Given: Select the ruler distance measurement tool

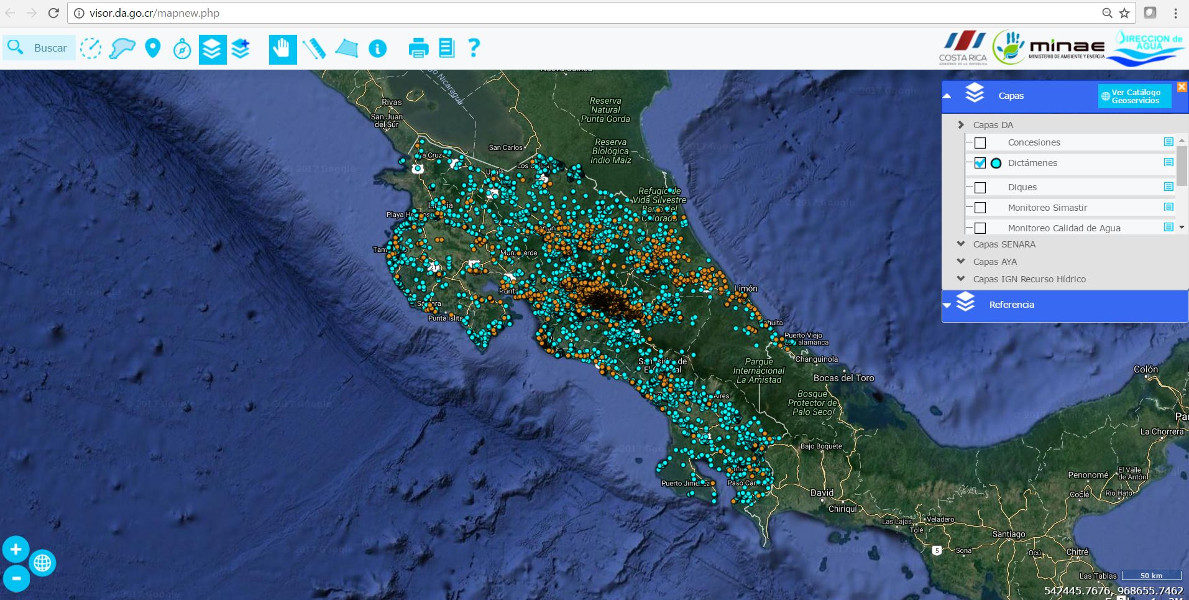Looking at the screenshot, I should coord(314,48).
